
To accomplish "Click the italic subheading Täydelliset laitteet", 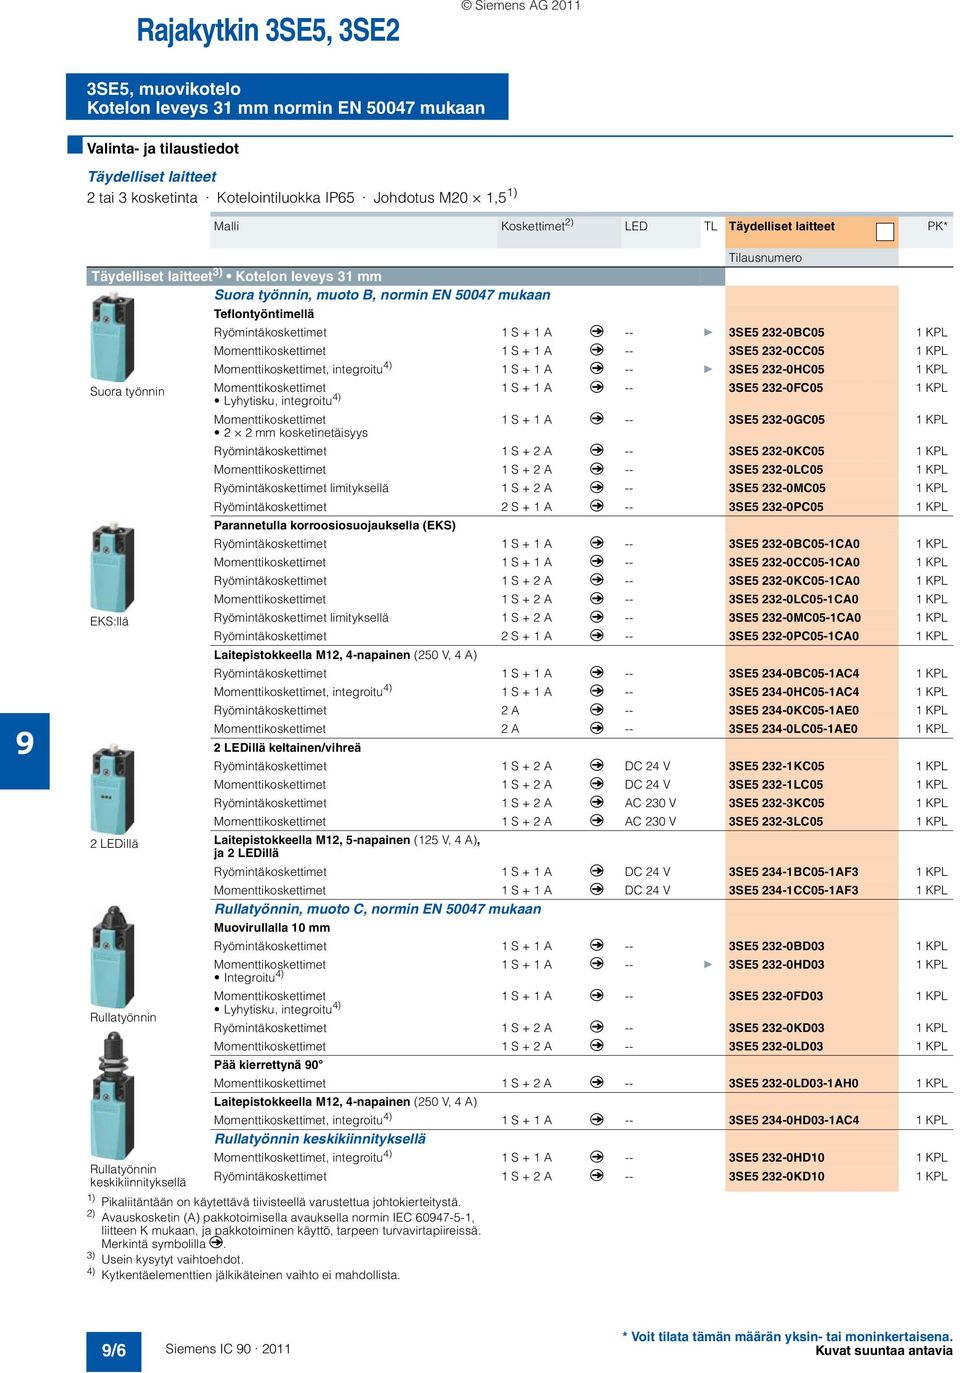I will click(151, 177).
